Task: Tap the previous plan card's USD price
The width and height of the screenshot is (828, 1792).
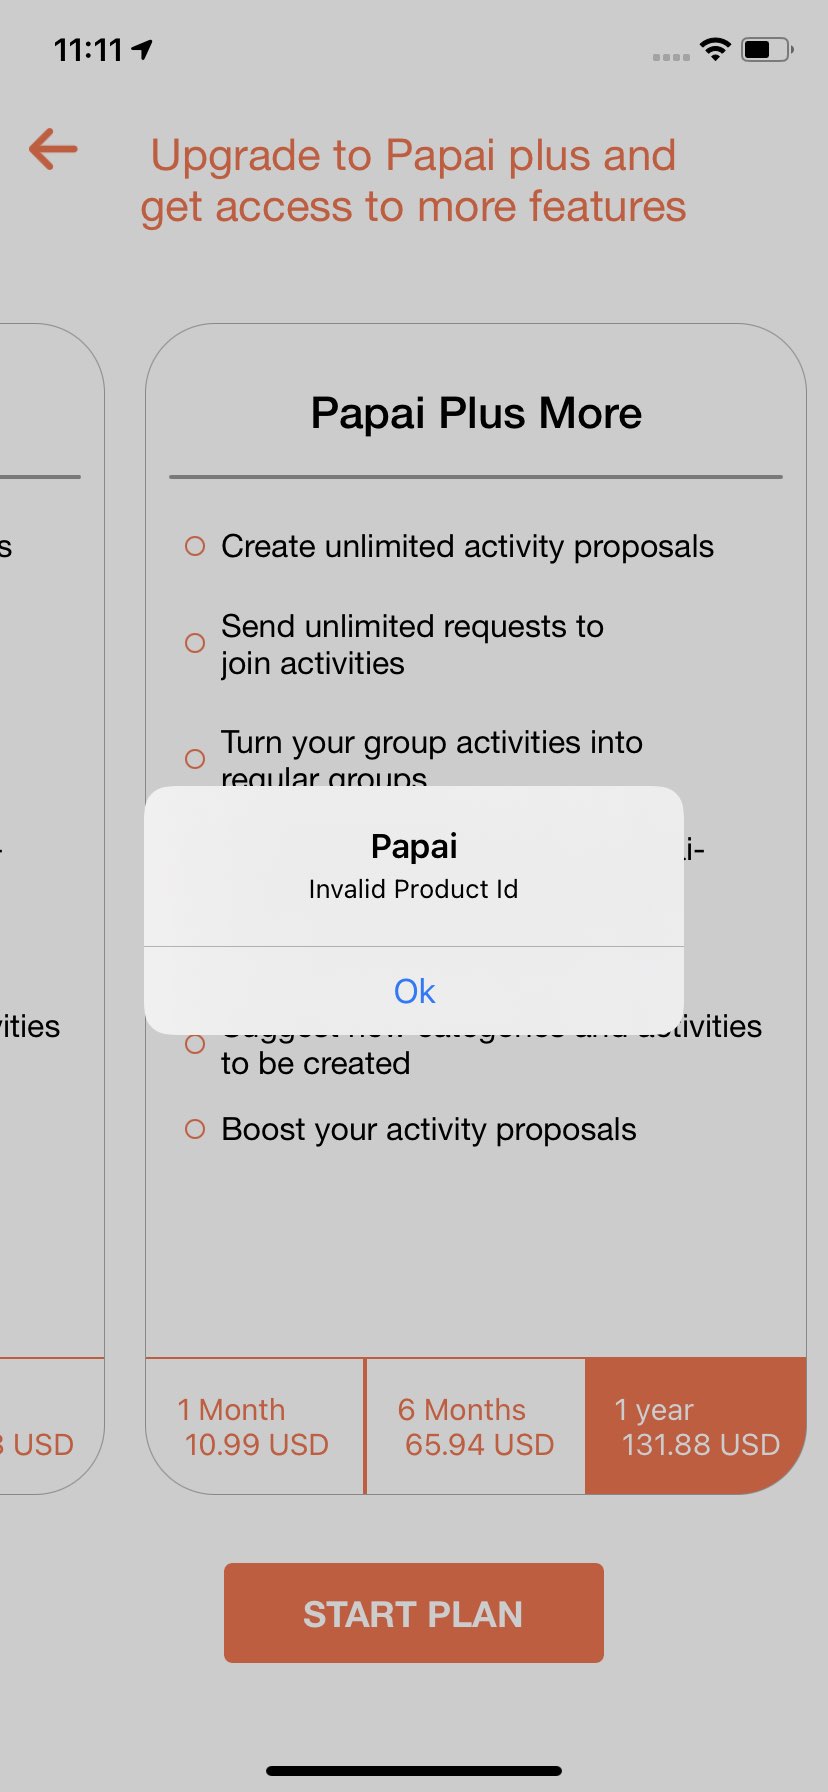Action: pos(37,1444)
